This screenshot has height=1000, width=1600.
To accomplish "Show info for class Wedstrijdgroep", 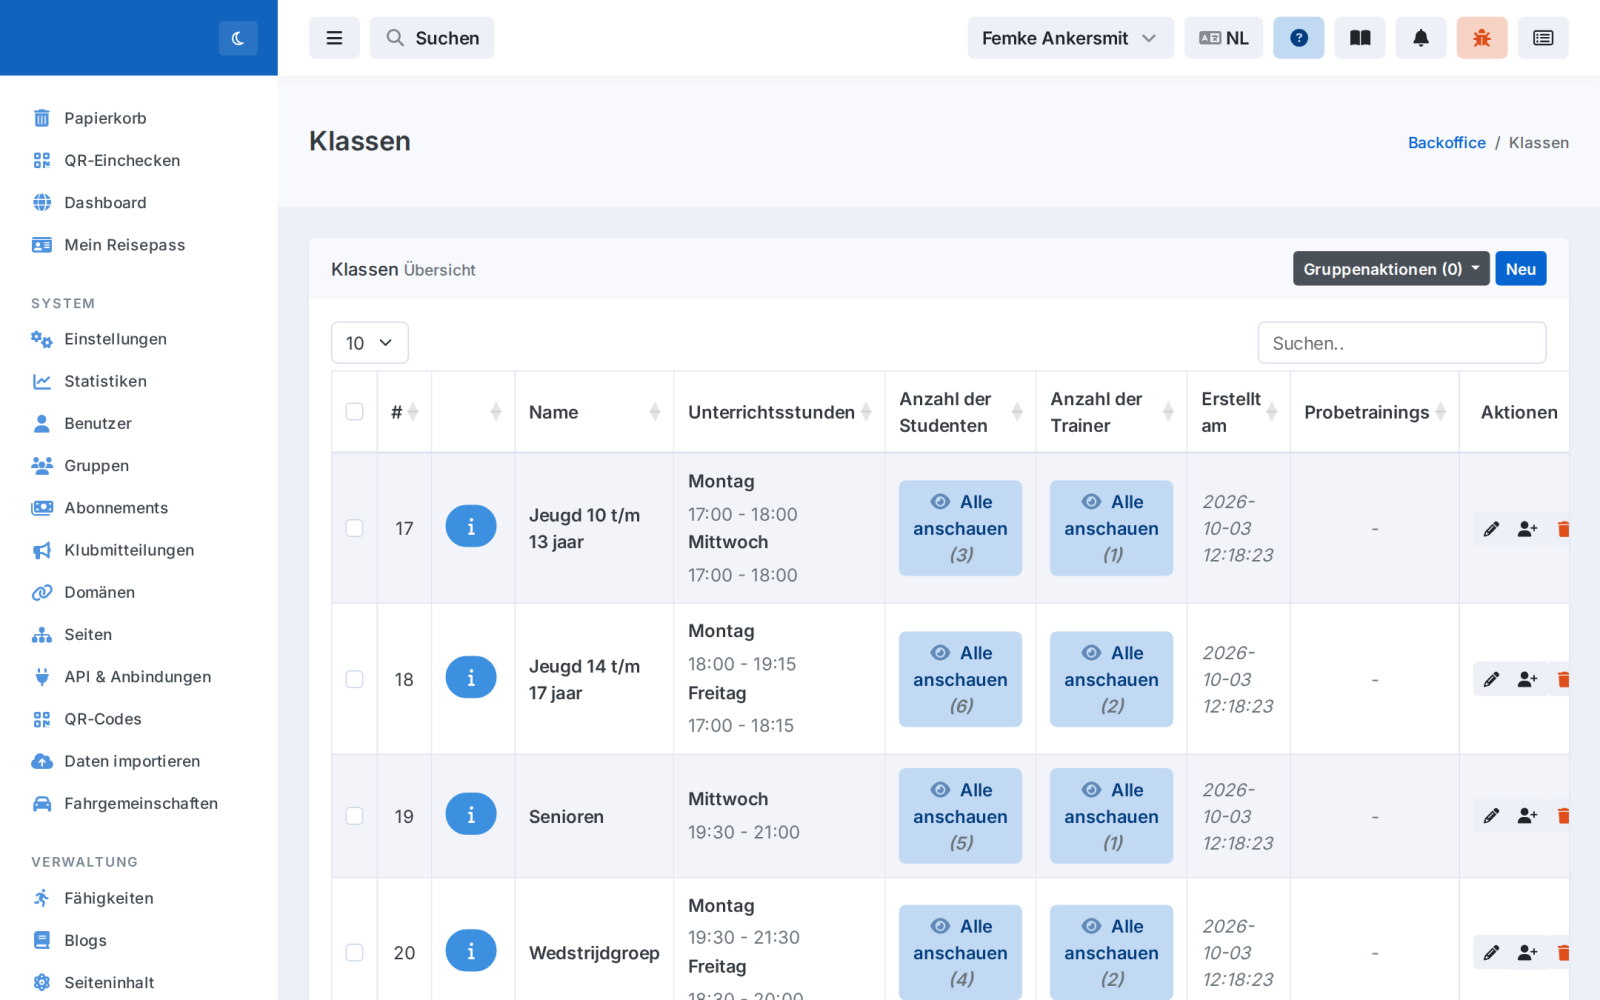I will (x=471, y=951).
